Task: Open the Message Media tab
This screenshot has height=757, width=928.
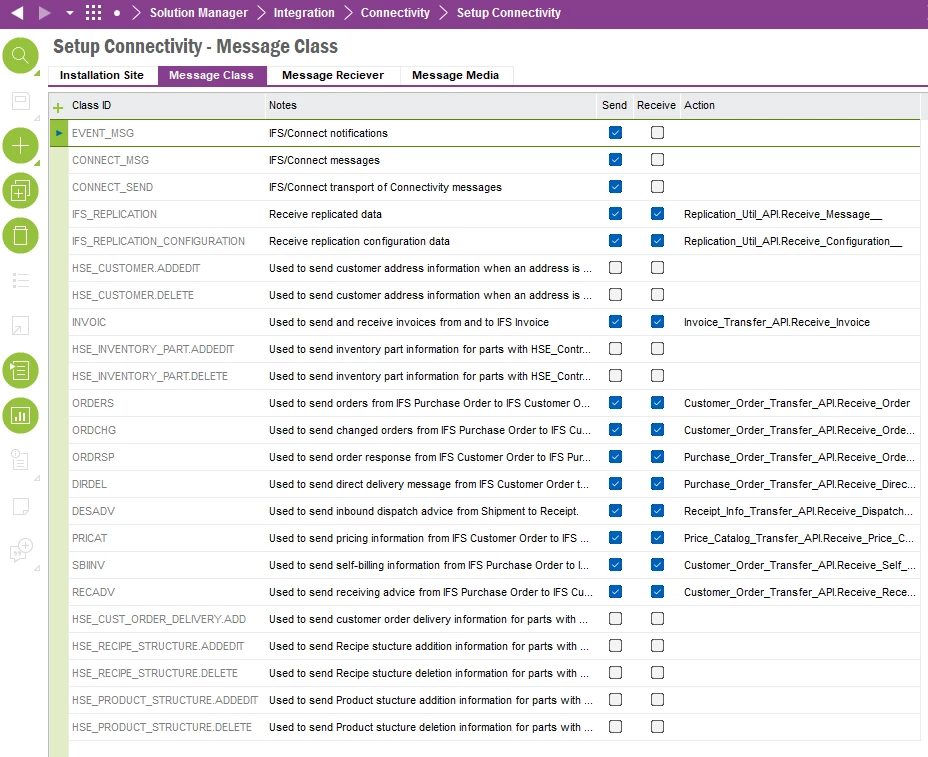Action: [455, 75]
